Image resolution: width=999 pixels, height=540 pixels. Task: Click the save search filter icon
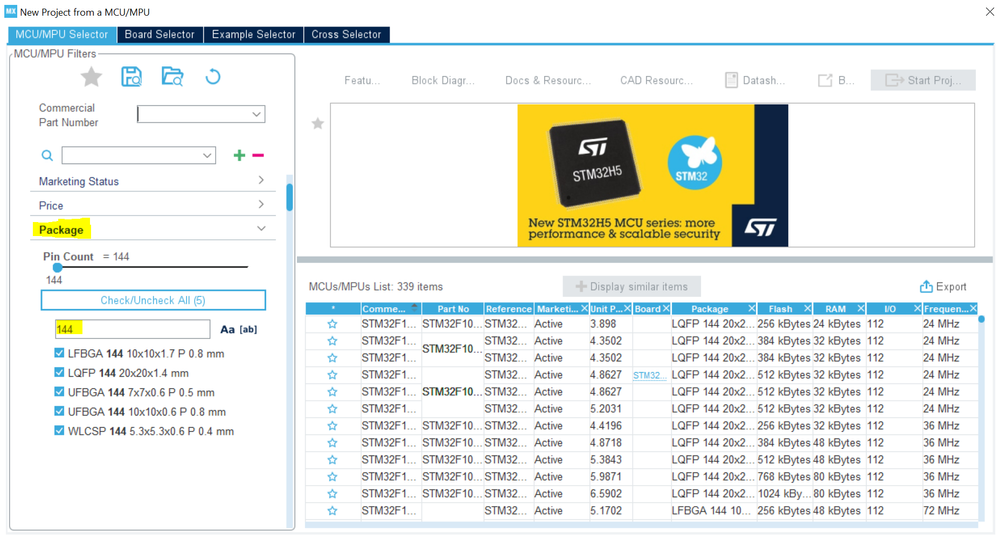(x=131, y=77)
